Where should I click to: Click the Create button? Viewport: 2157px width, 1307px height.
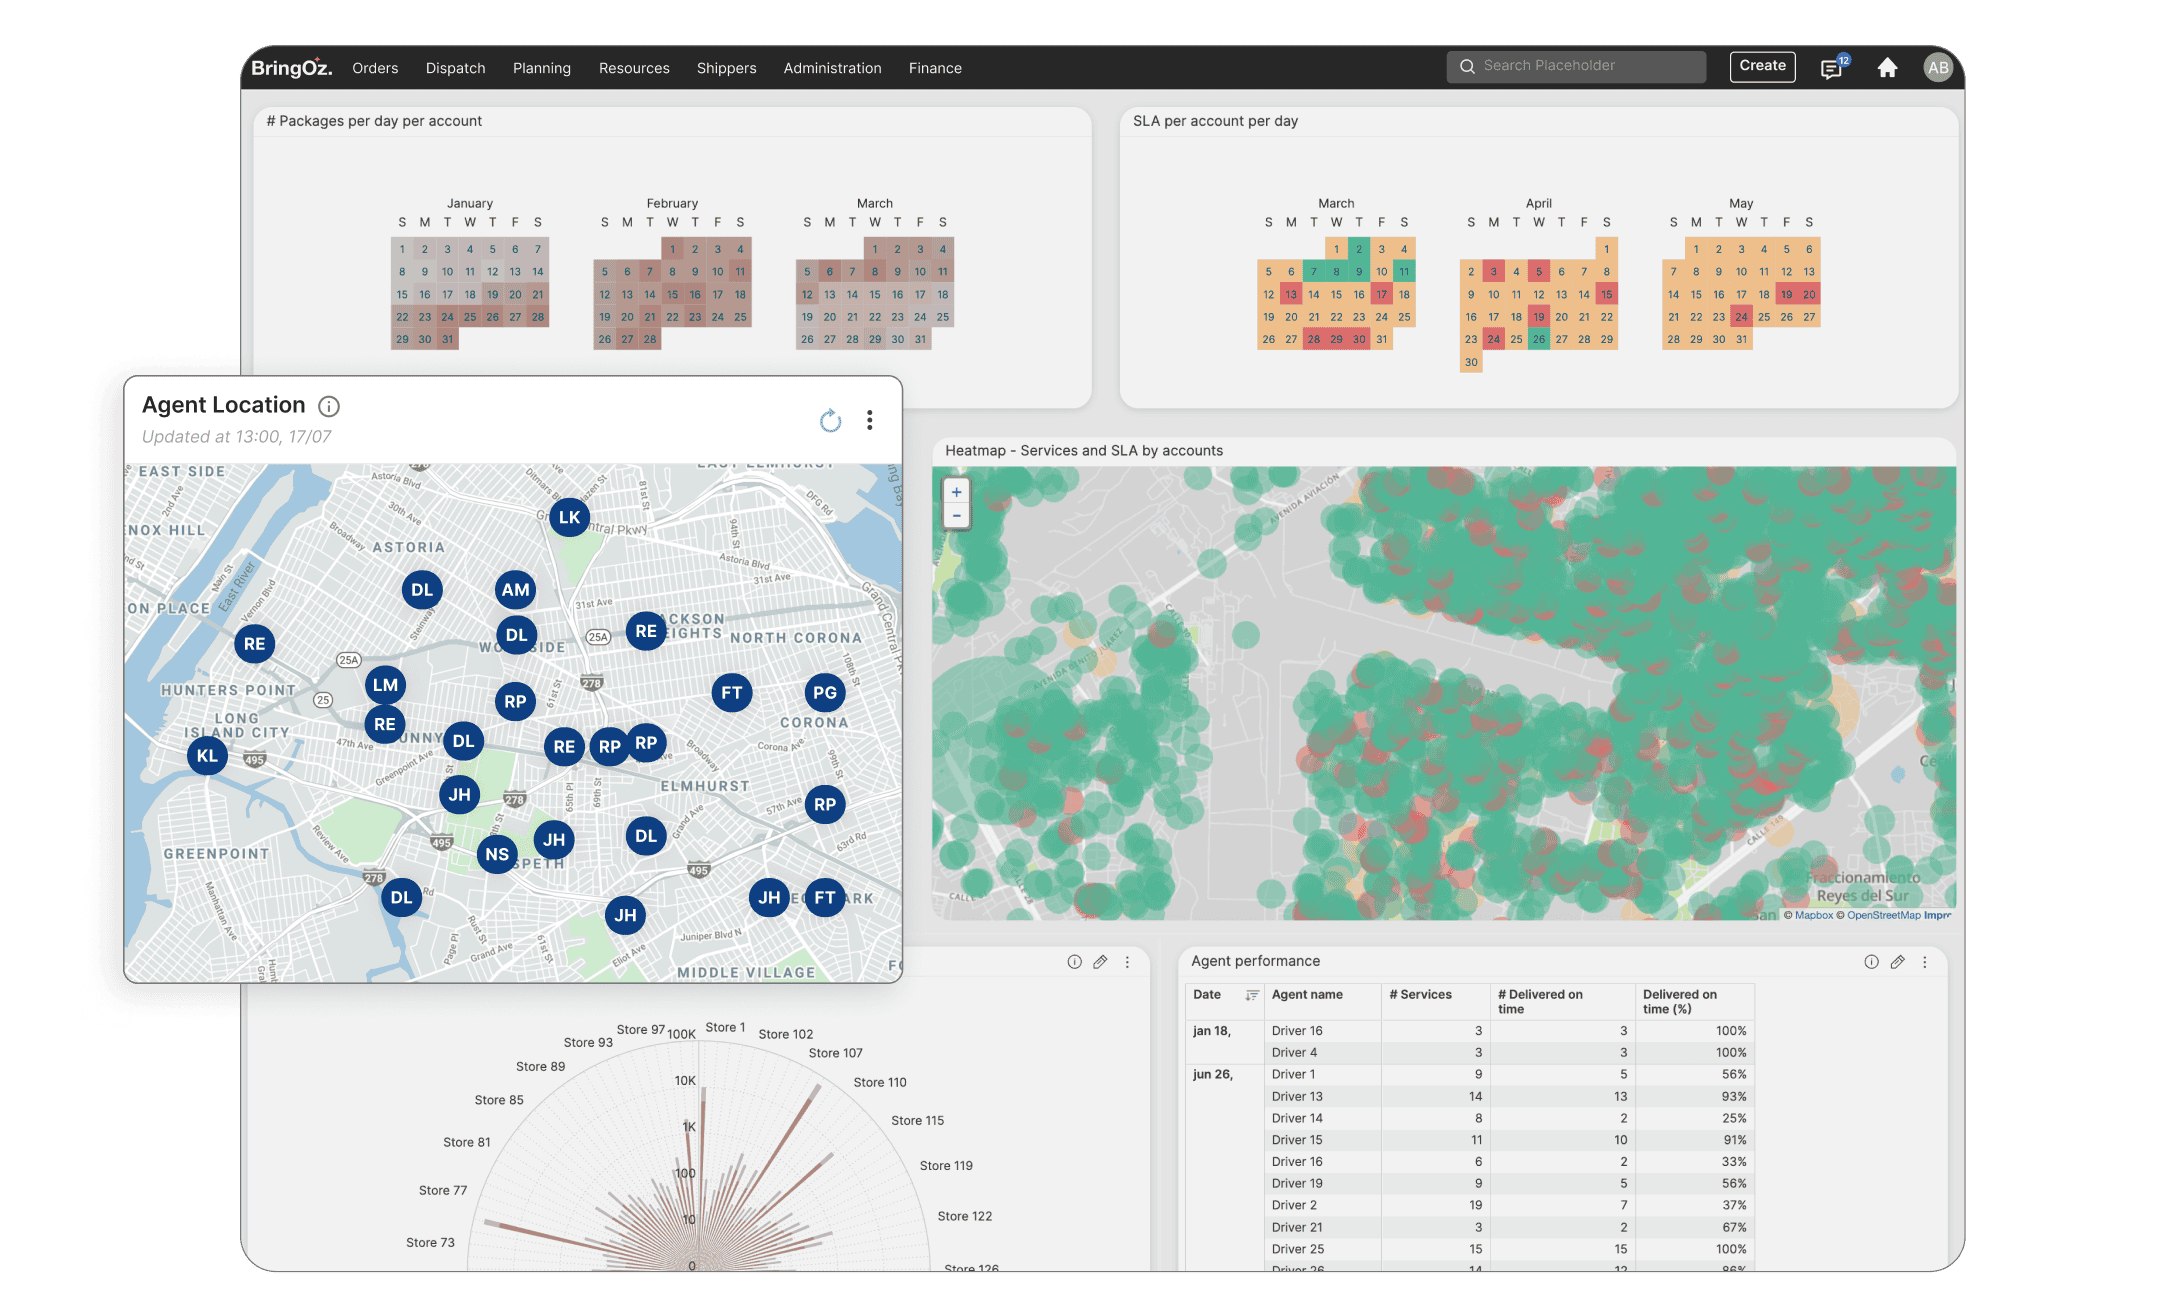tap(1762, 66)
